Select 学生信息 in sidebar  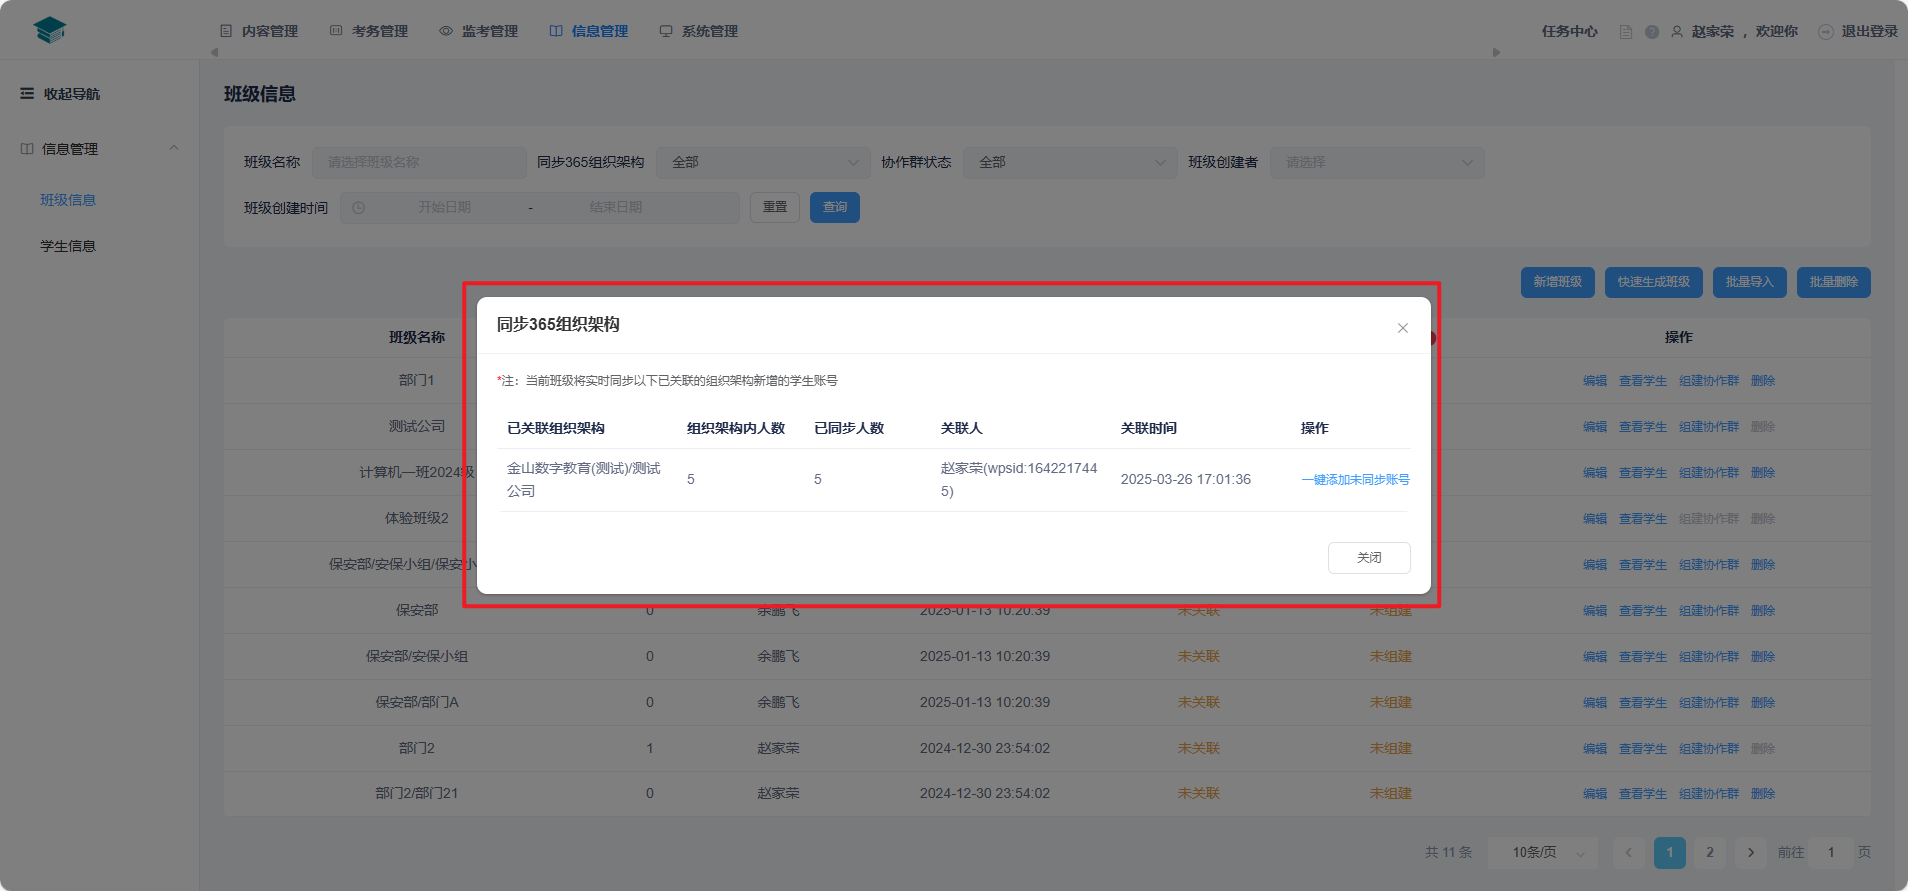pyautogui.click(x=68, y=246)
